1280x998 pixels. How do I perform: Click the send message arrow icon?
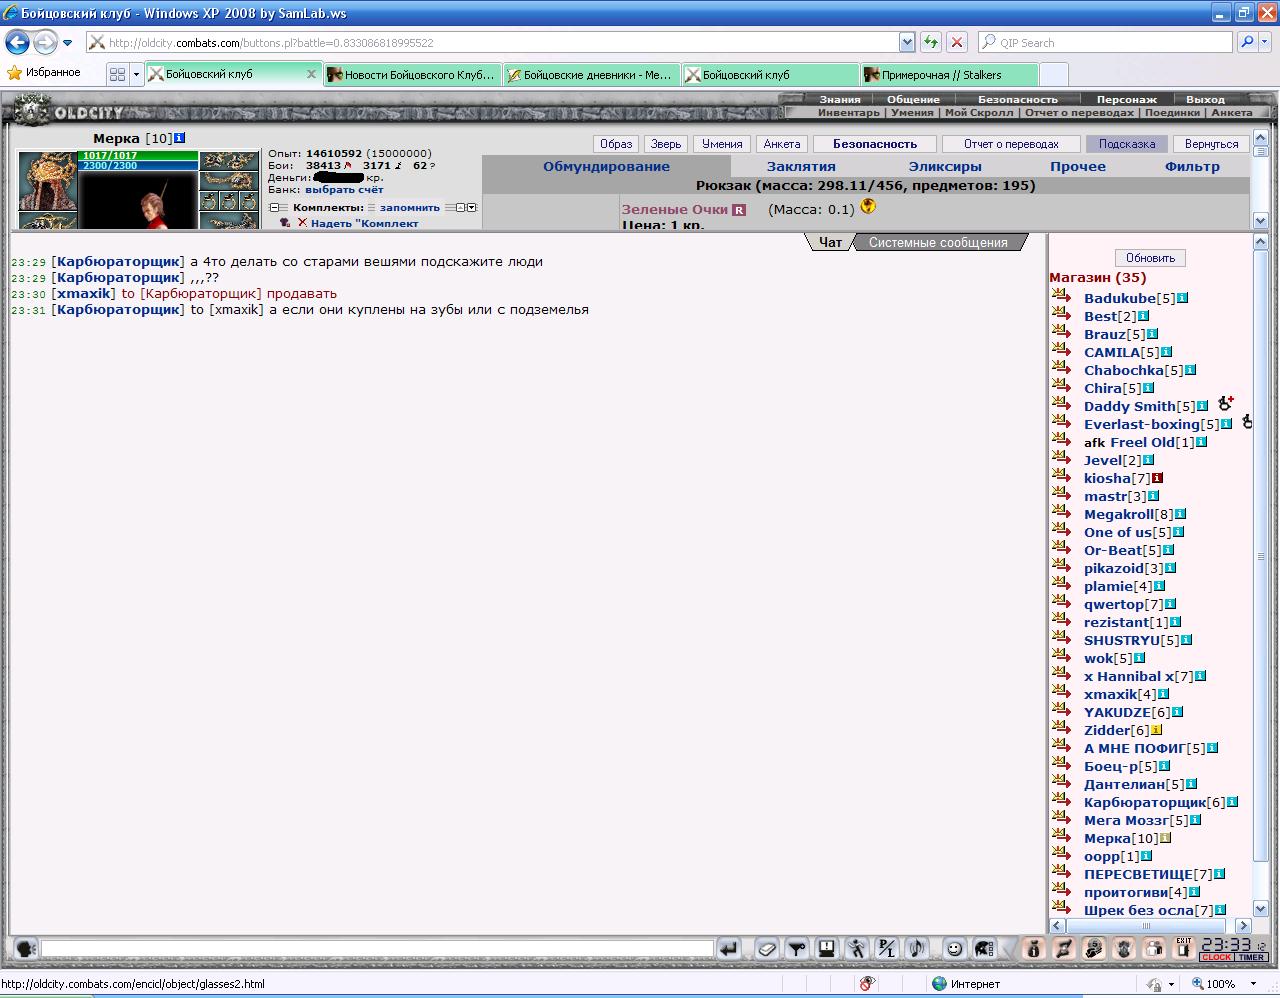click(729, 949)
